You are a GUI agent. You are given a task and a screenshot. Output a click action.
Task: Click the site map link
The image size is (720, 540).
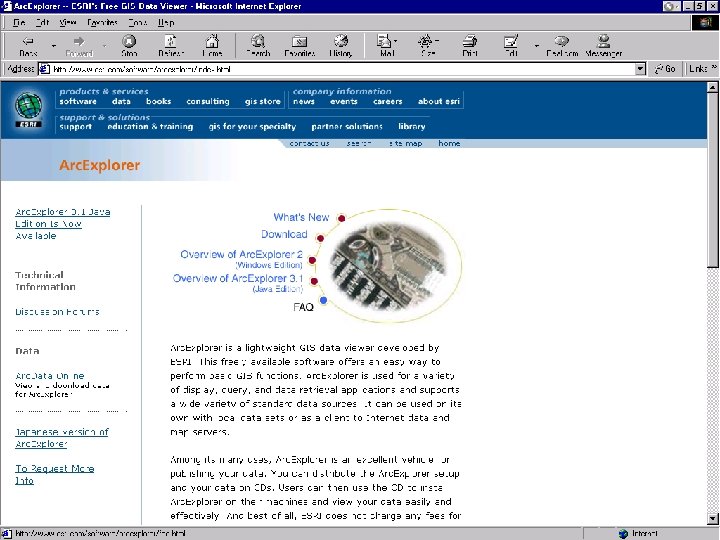[405, 143]
